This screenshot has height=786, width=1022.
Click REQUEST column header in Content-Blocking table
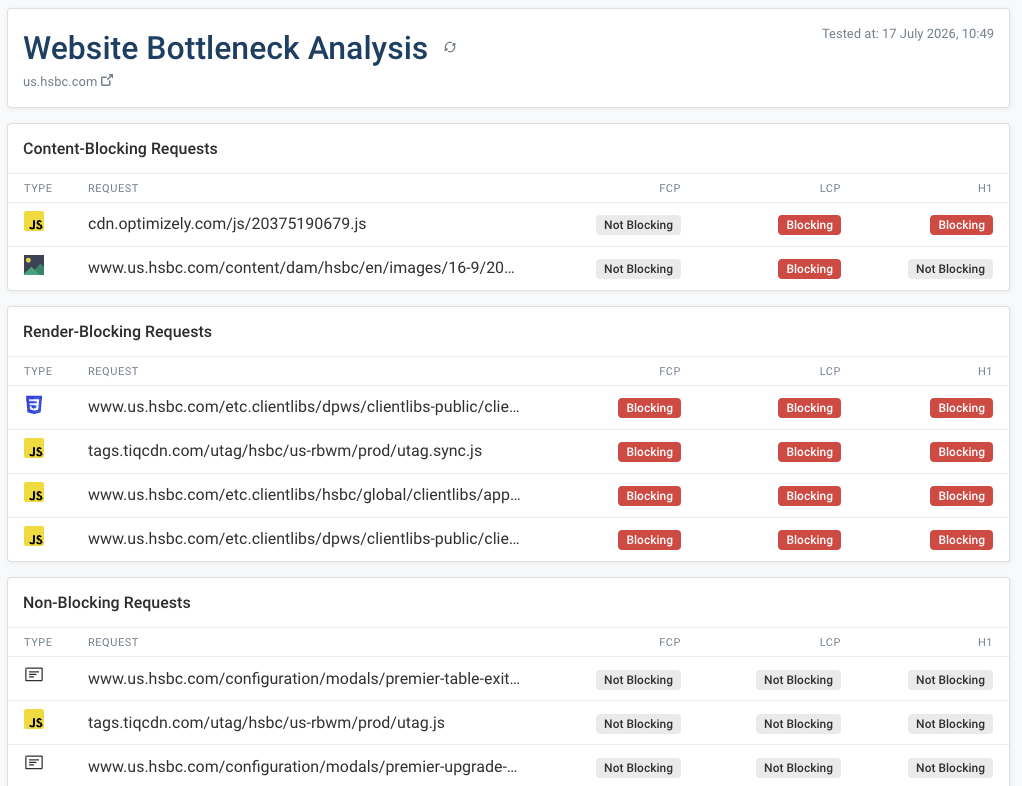coord(113,188)
